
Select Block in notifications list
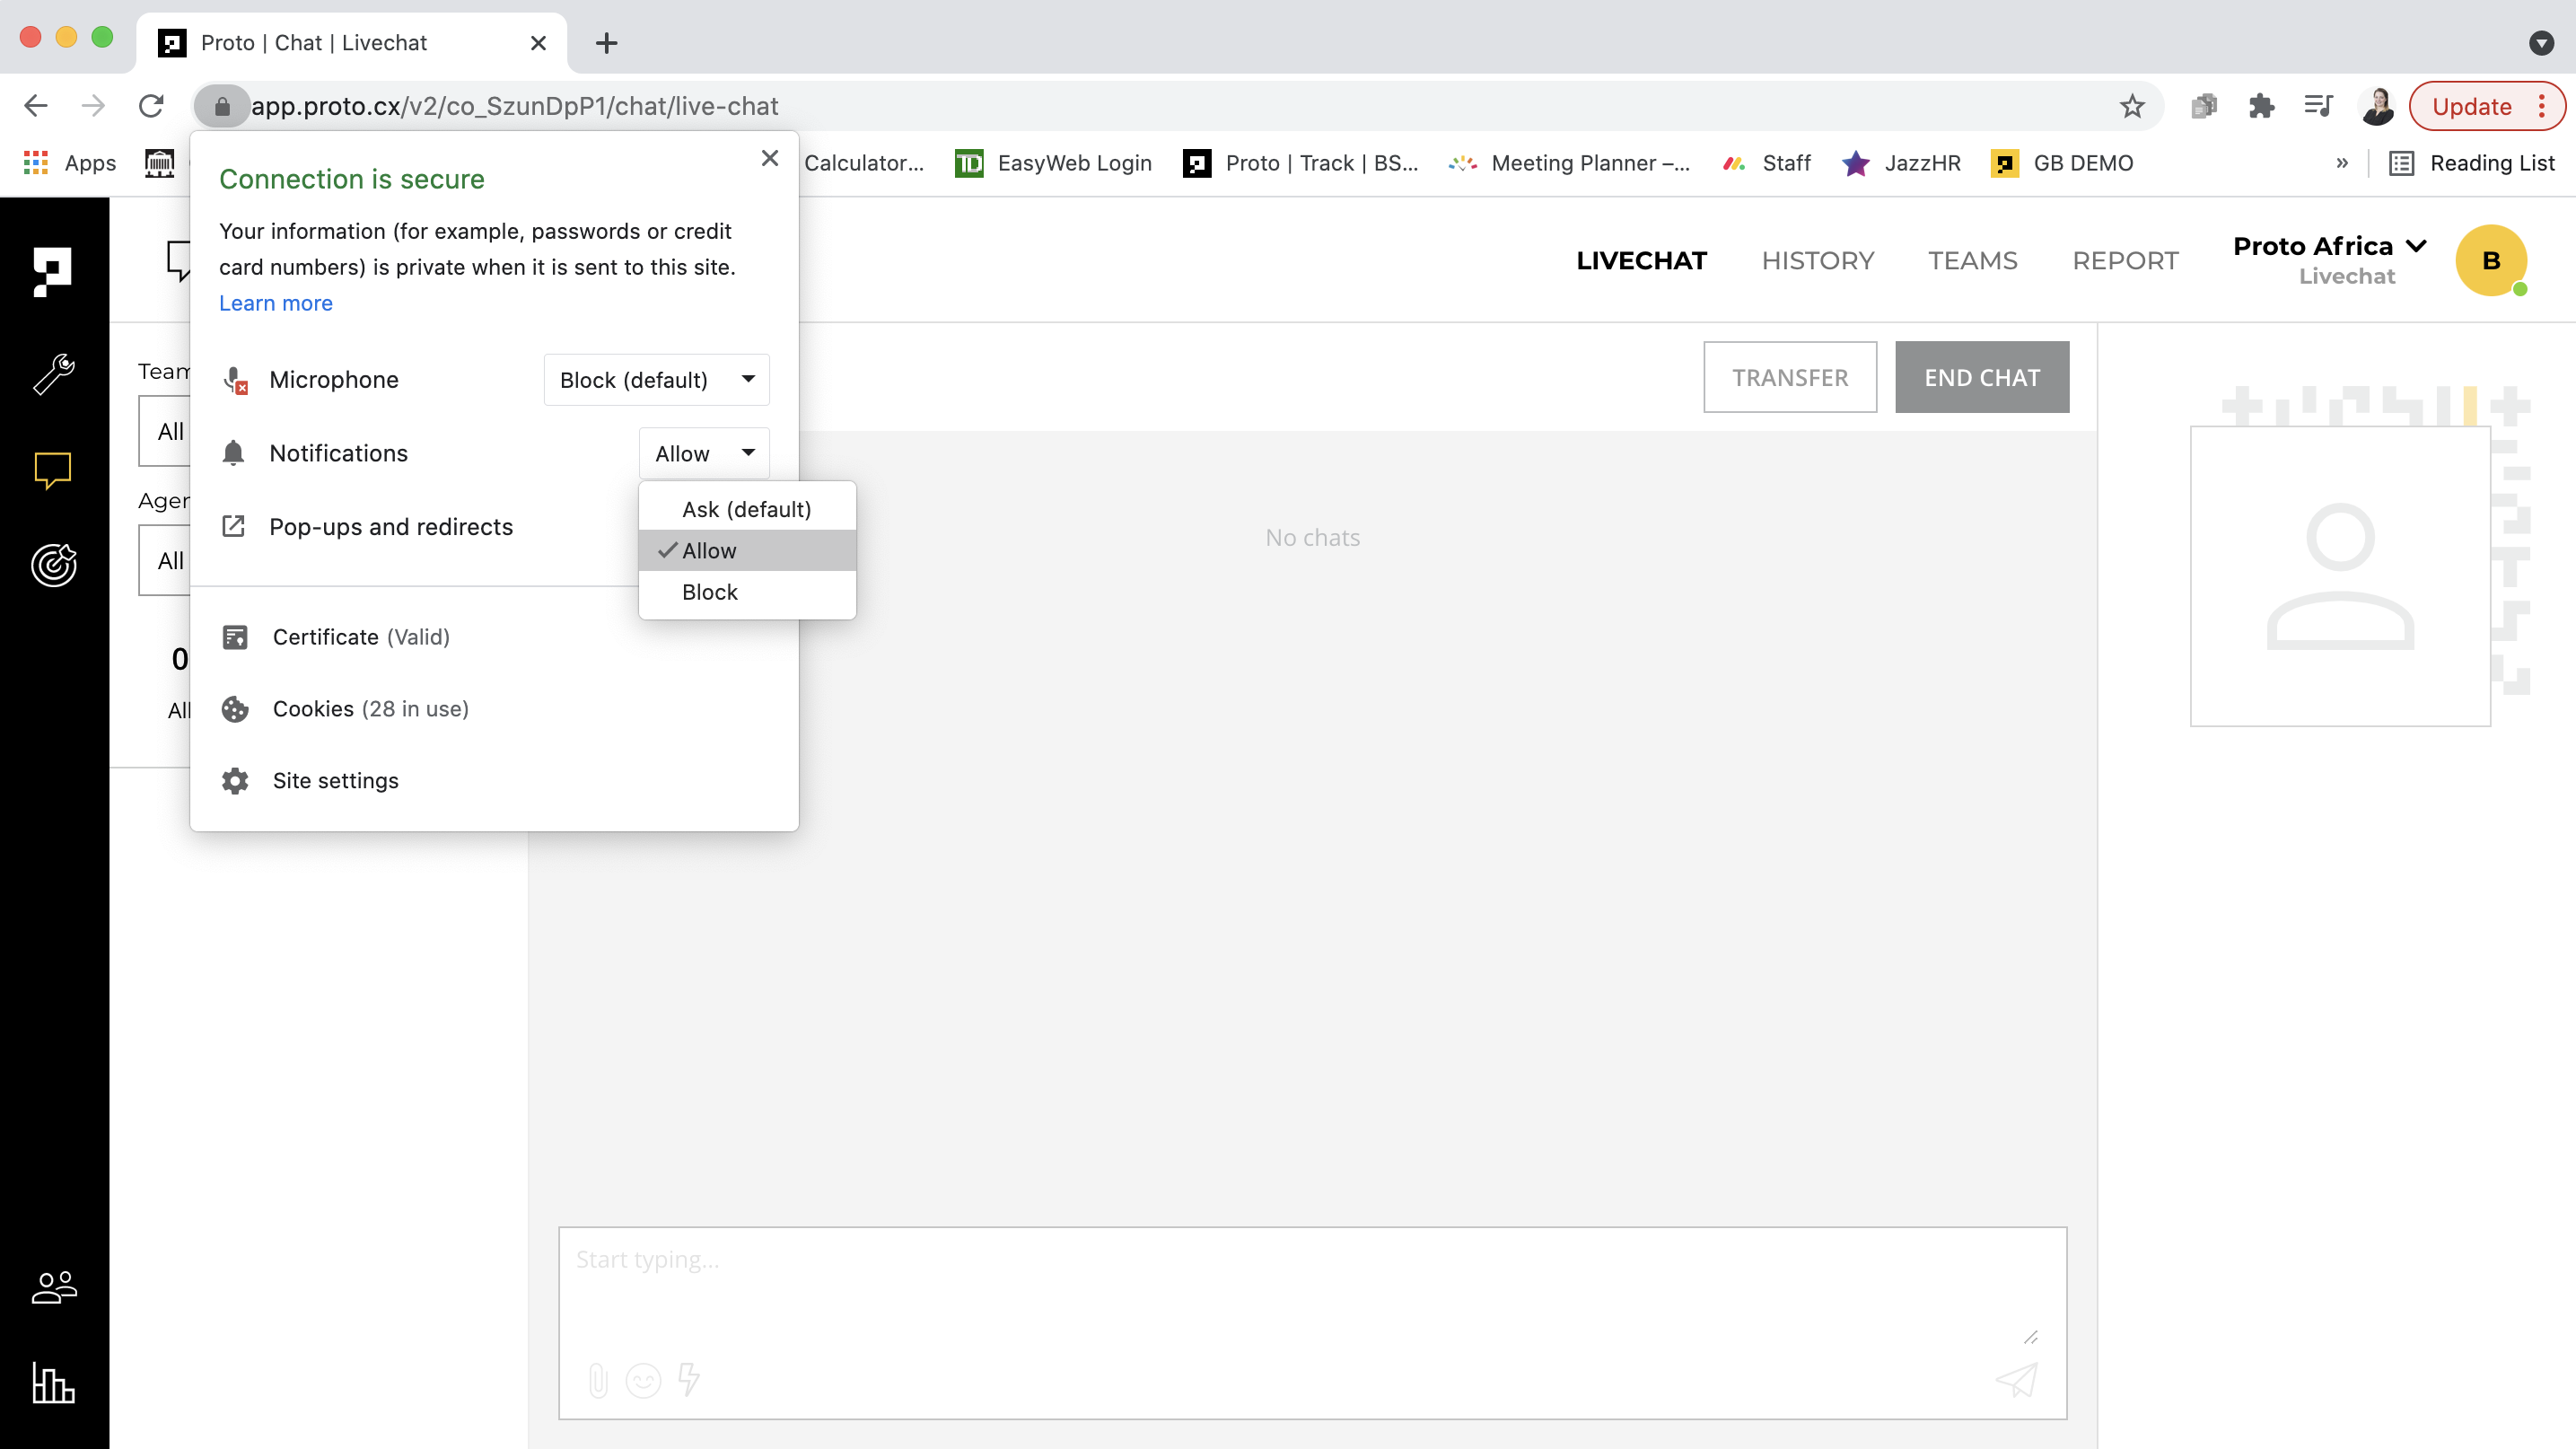pyautogui.click(x=709, y=592)
